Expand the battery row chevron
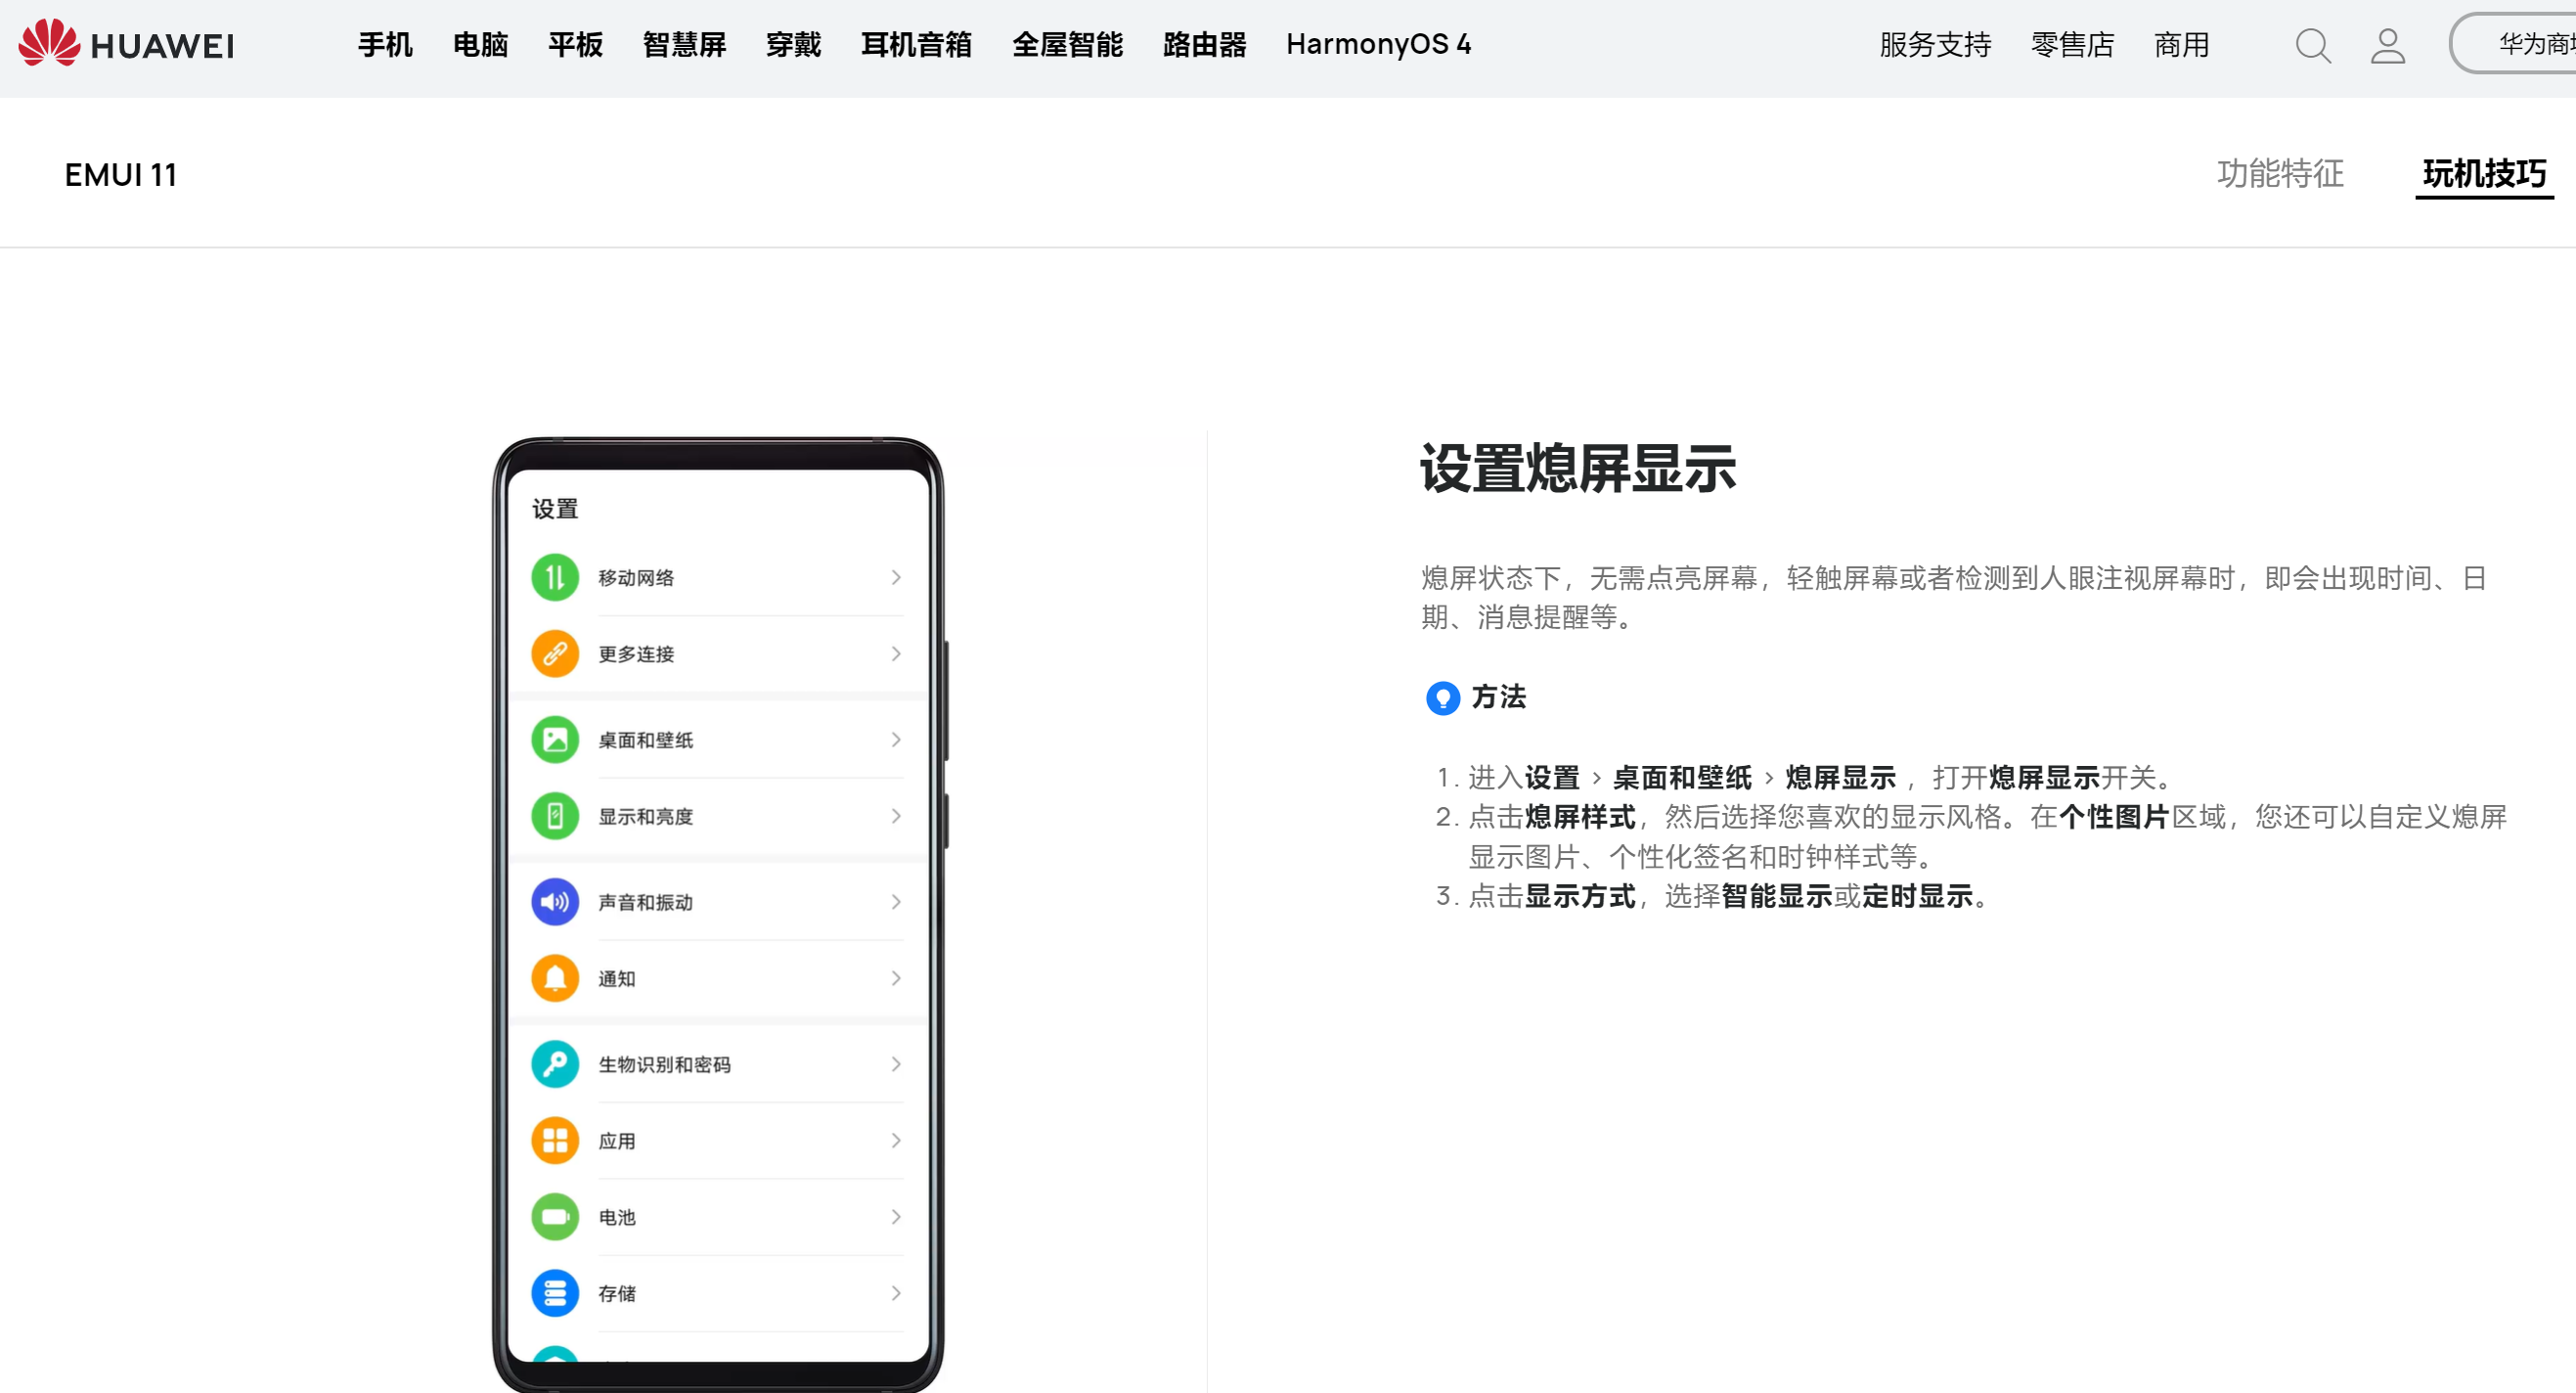Image resolution: width=2576 pixels, height=1393 pixels. tap(896, 1217)
